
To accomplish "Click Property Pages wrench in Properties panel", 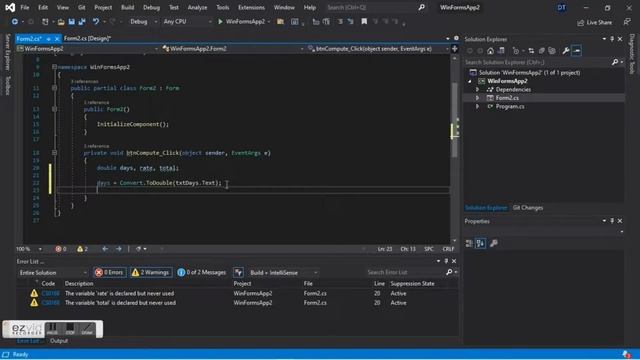I will pos(493,243).
